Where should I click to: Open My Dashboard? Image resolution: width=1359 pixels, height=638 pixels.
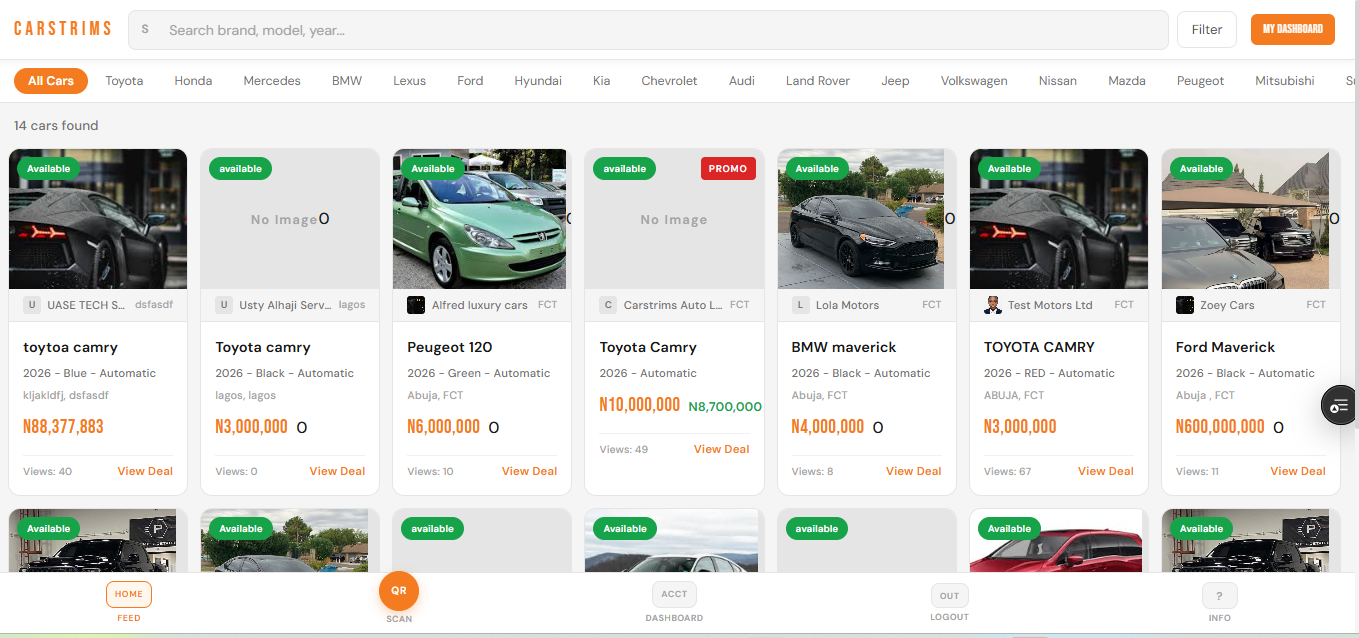1293,29
